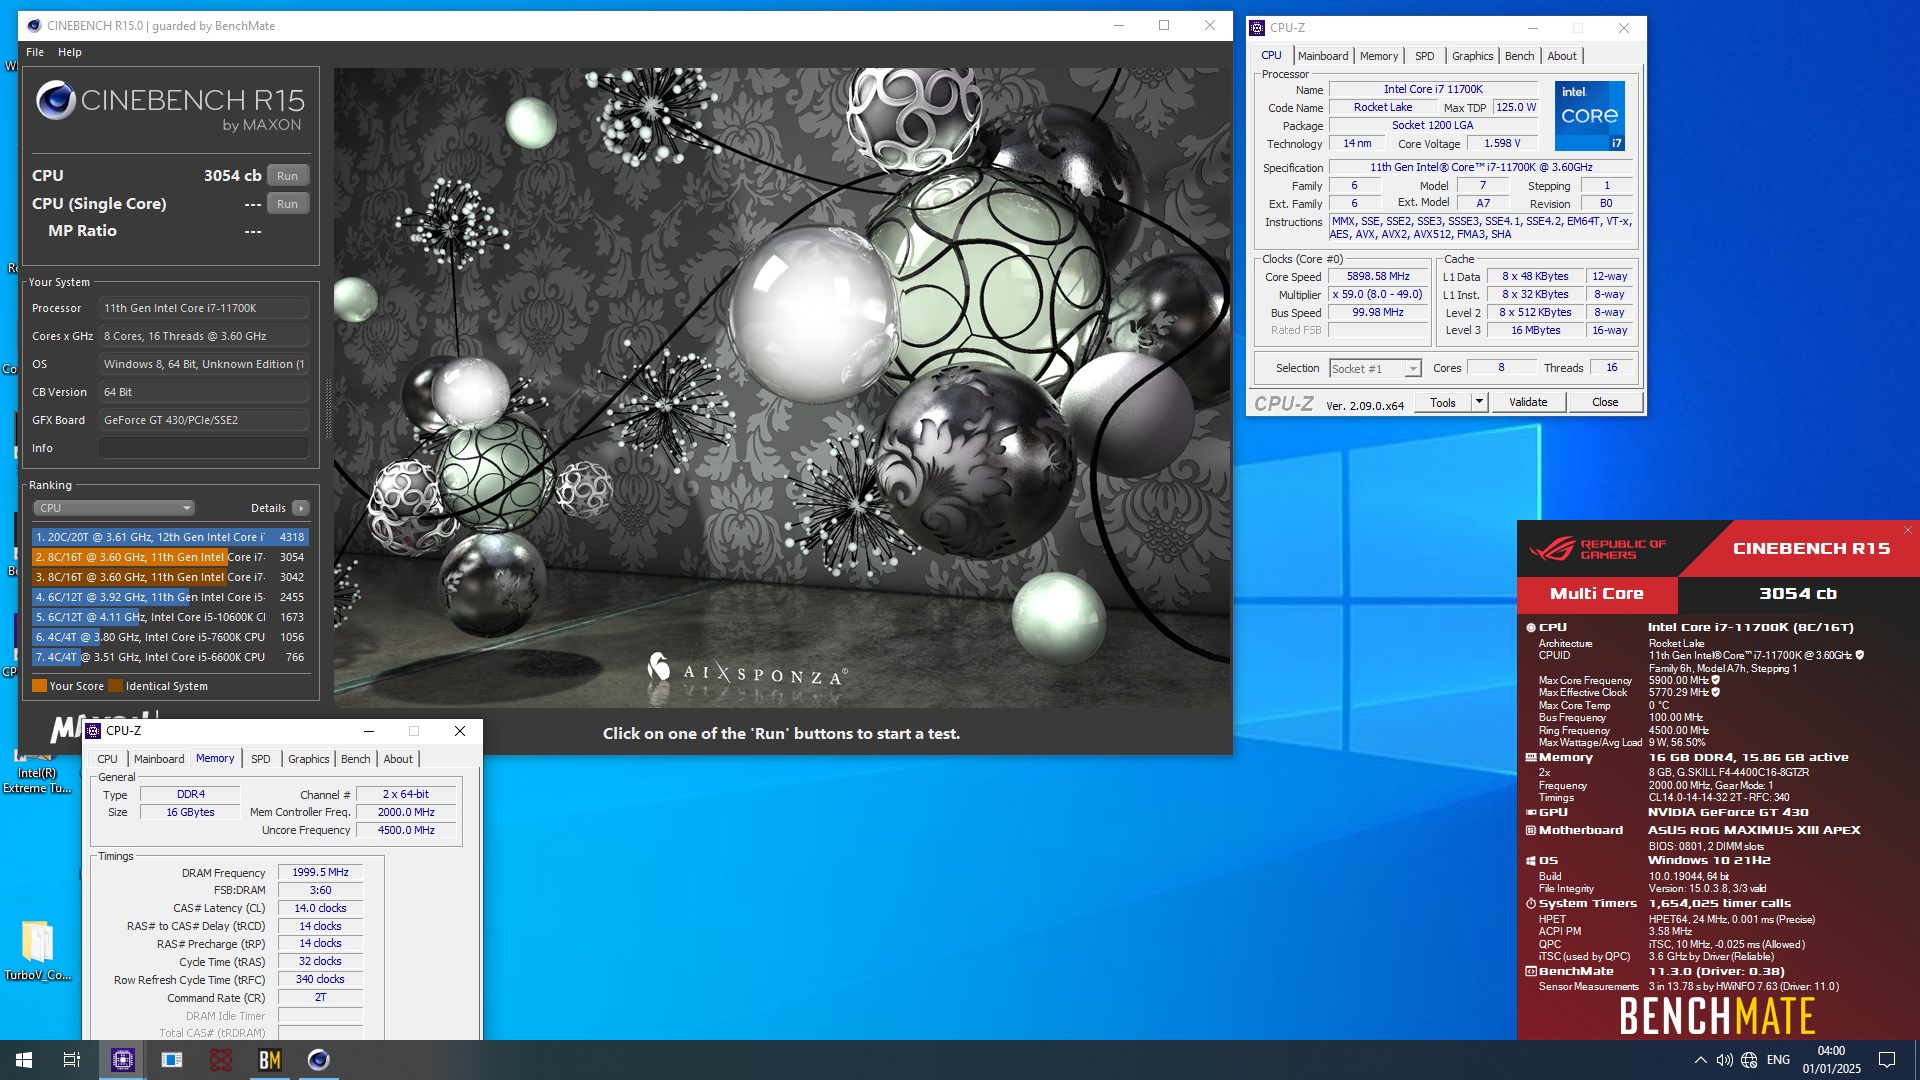The width and height of the screenshot is (1920, 1080).
Task: Switch to About tab in top CPU-Z window
Action: coord(1562,56)
